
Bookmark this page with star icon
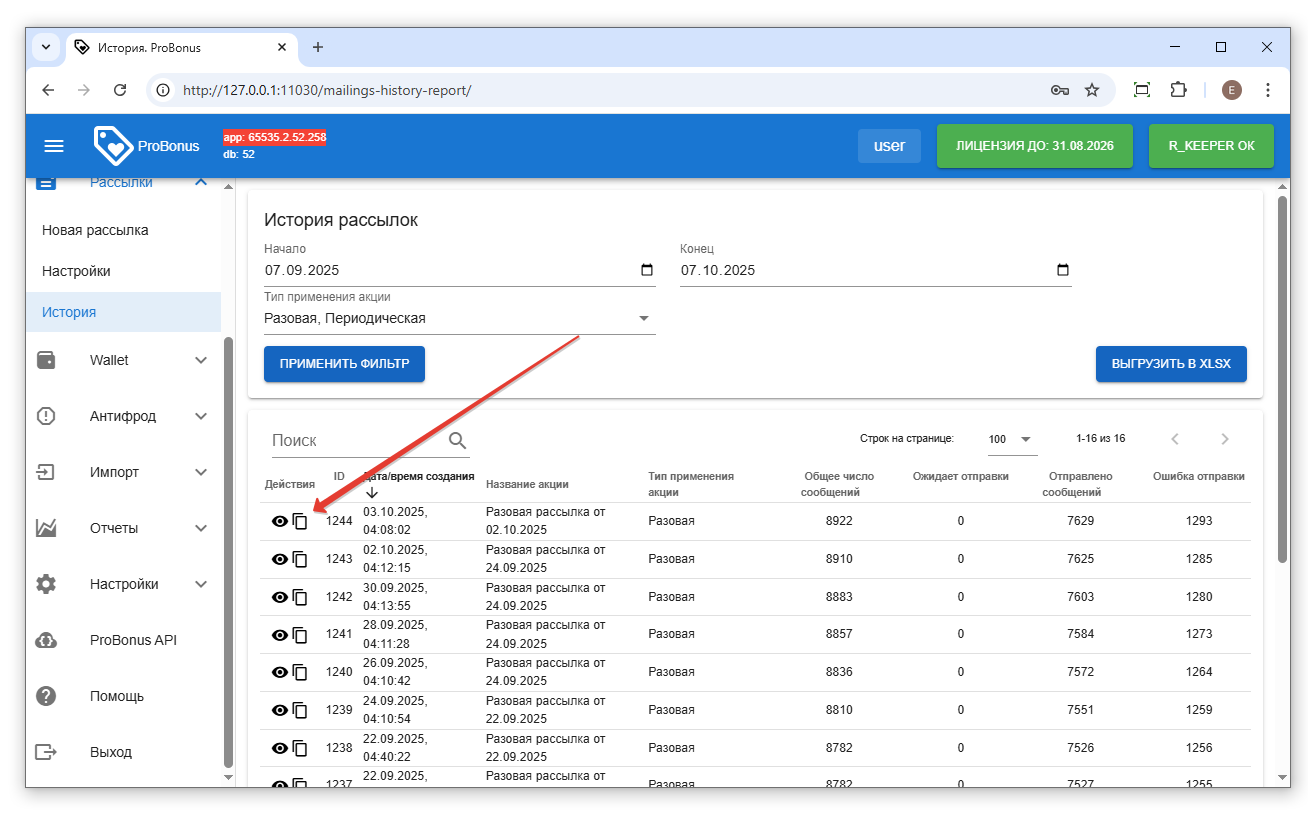(x=1092, y=90)
